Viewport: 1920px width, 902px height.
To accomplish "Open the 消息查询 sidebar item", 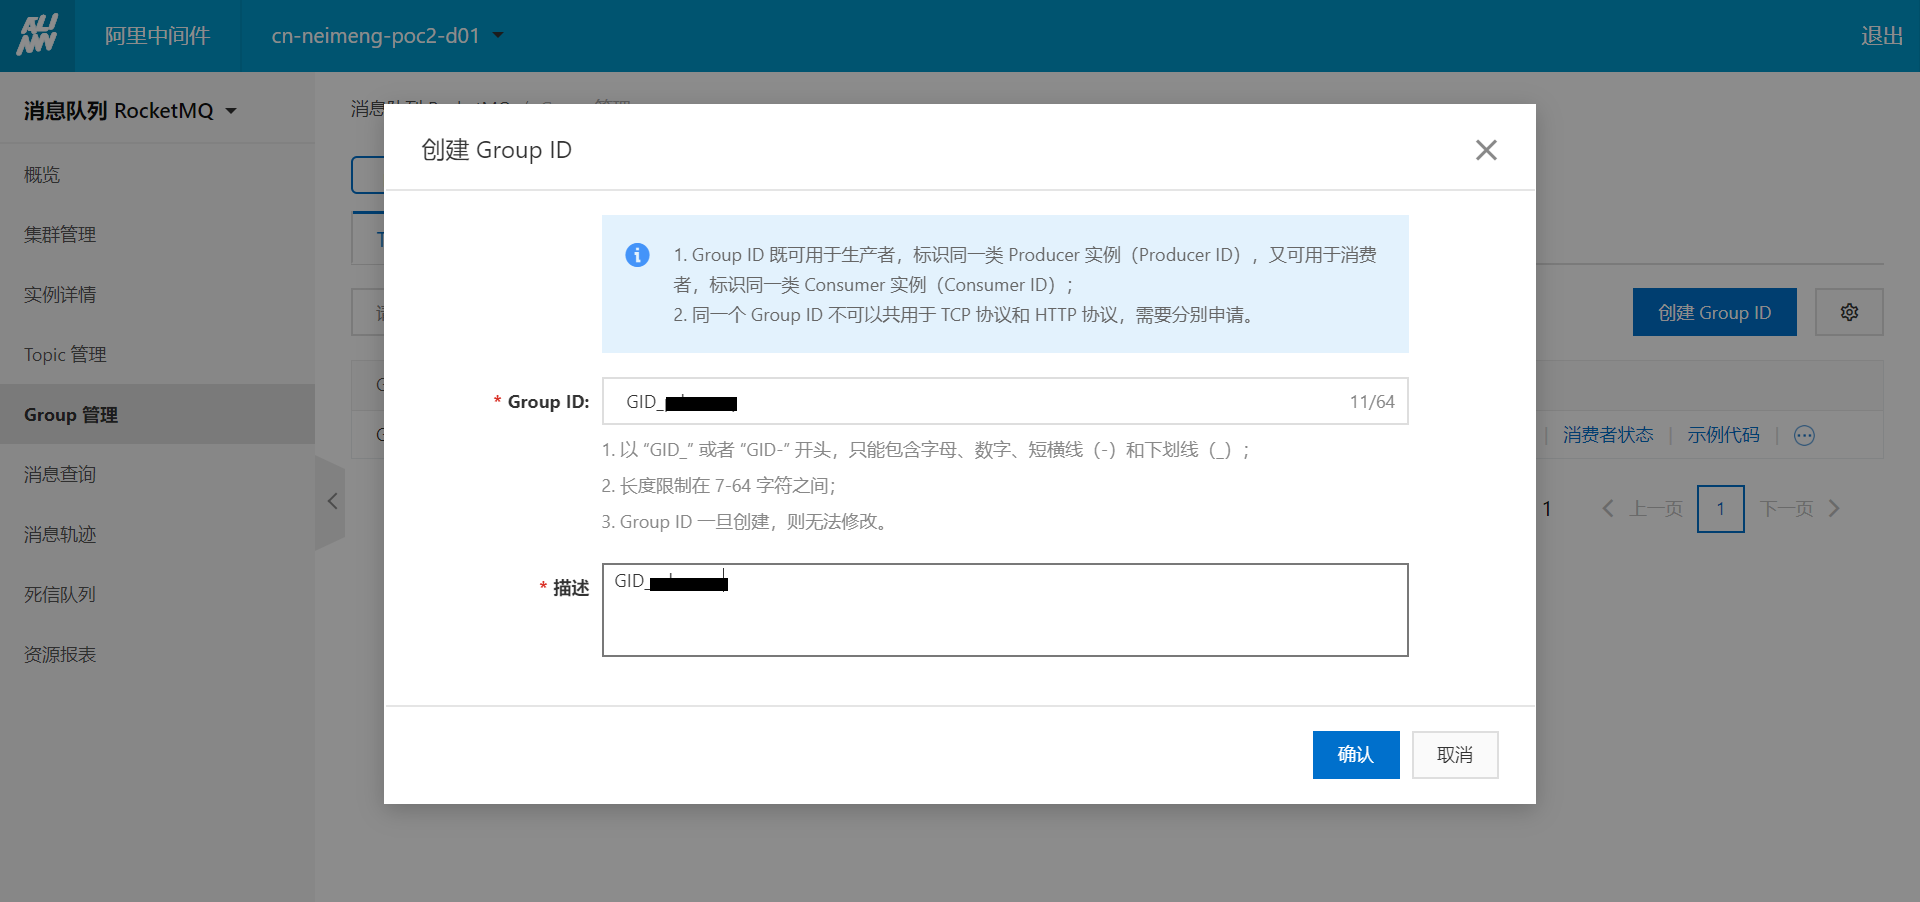I will coord(157,475).
